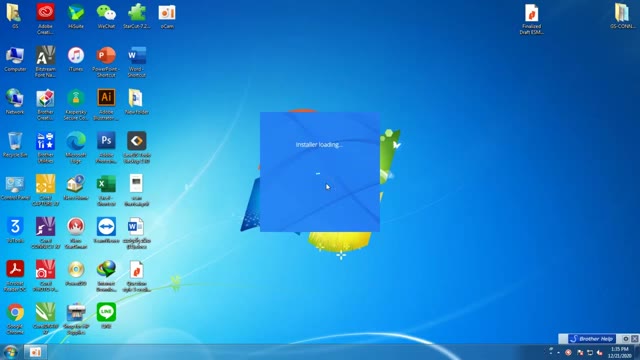Viewport: 640px width, 360px height.
Task: Open network status tray icon
Action: (590, 352)
